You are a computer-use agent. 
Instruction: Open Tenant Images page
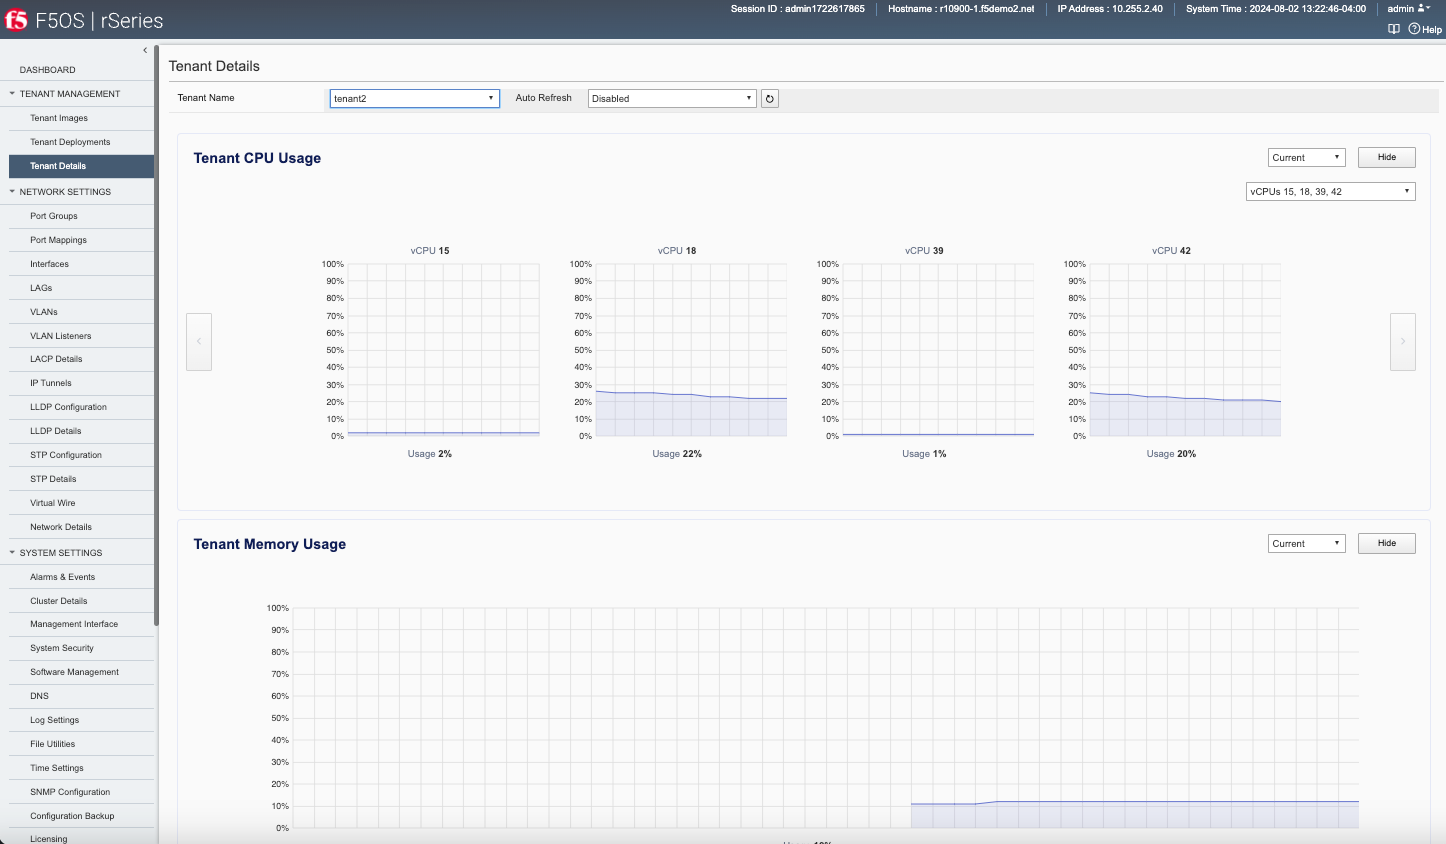81,118
